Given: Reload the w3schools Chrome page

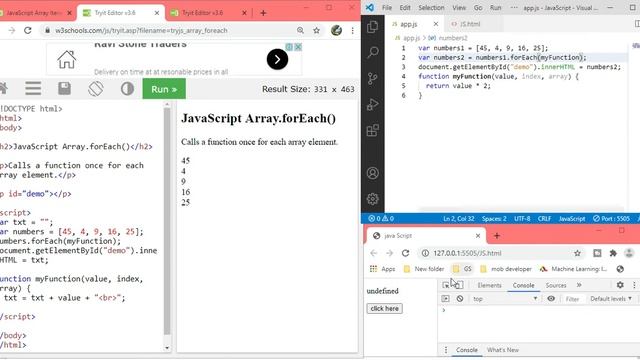Looking at the screenshot, I should point(28,30).
